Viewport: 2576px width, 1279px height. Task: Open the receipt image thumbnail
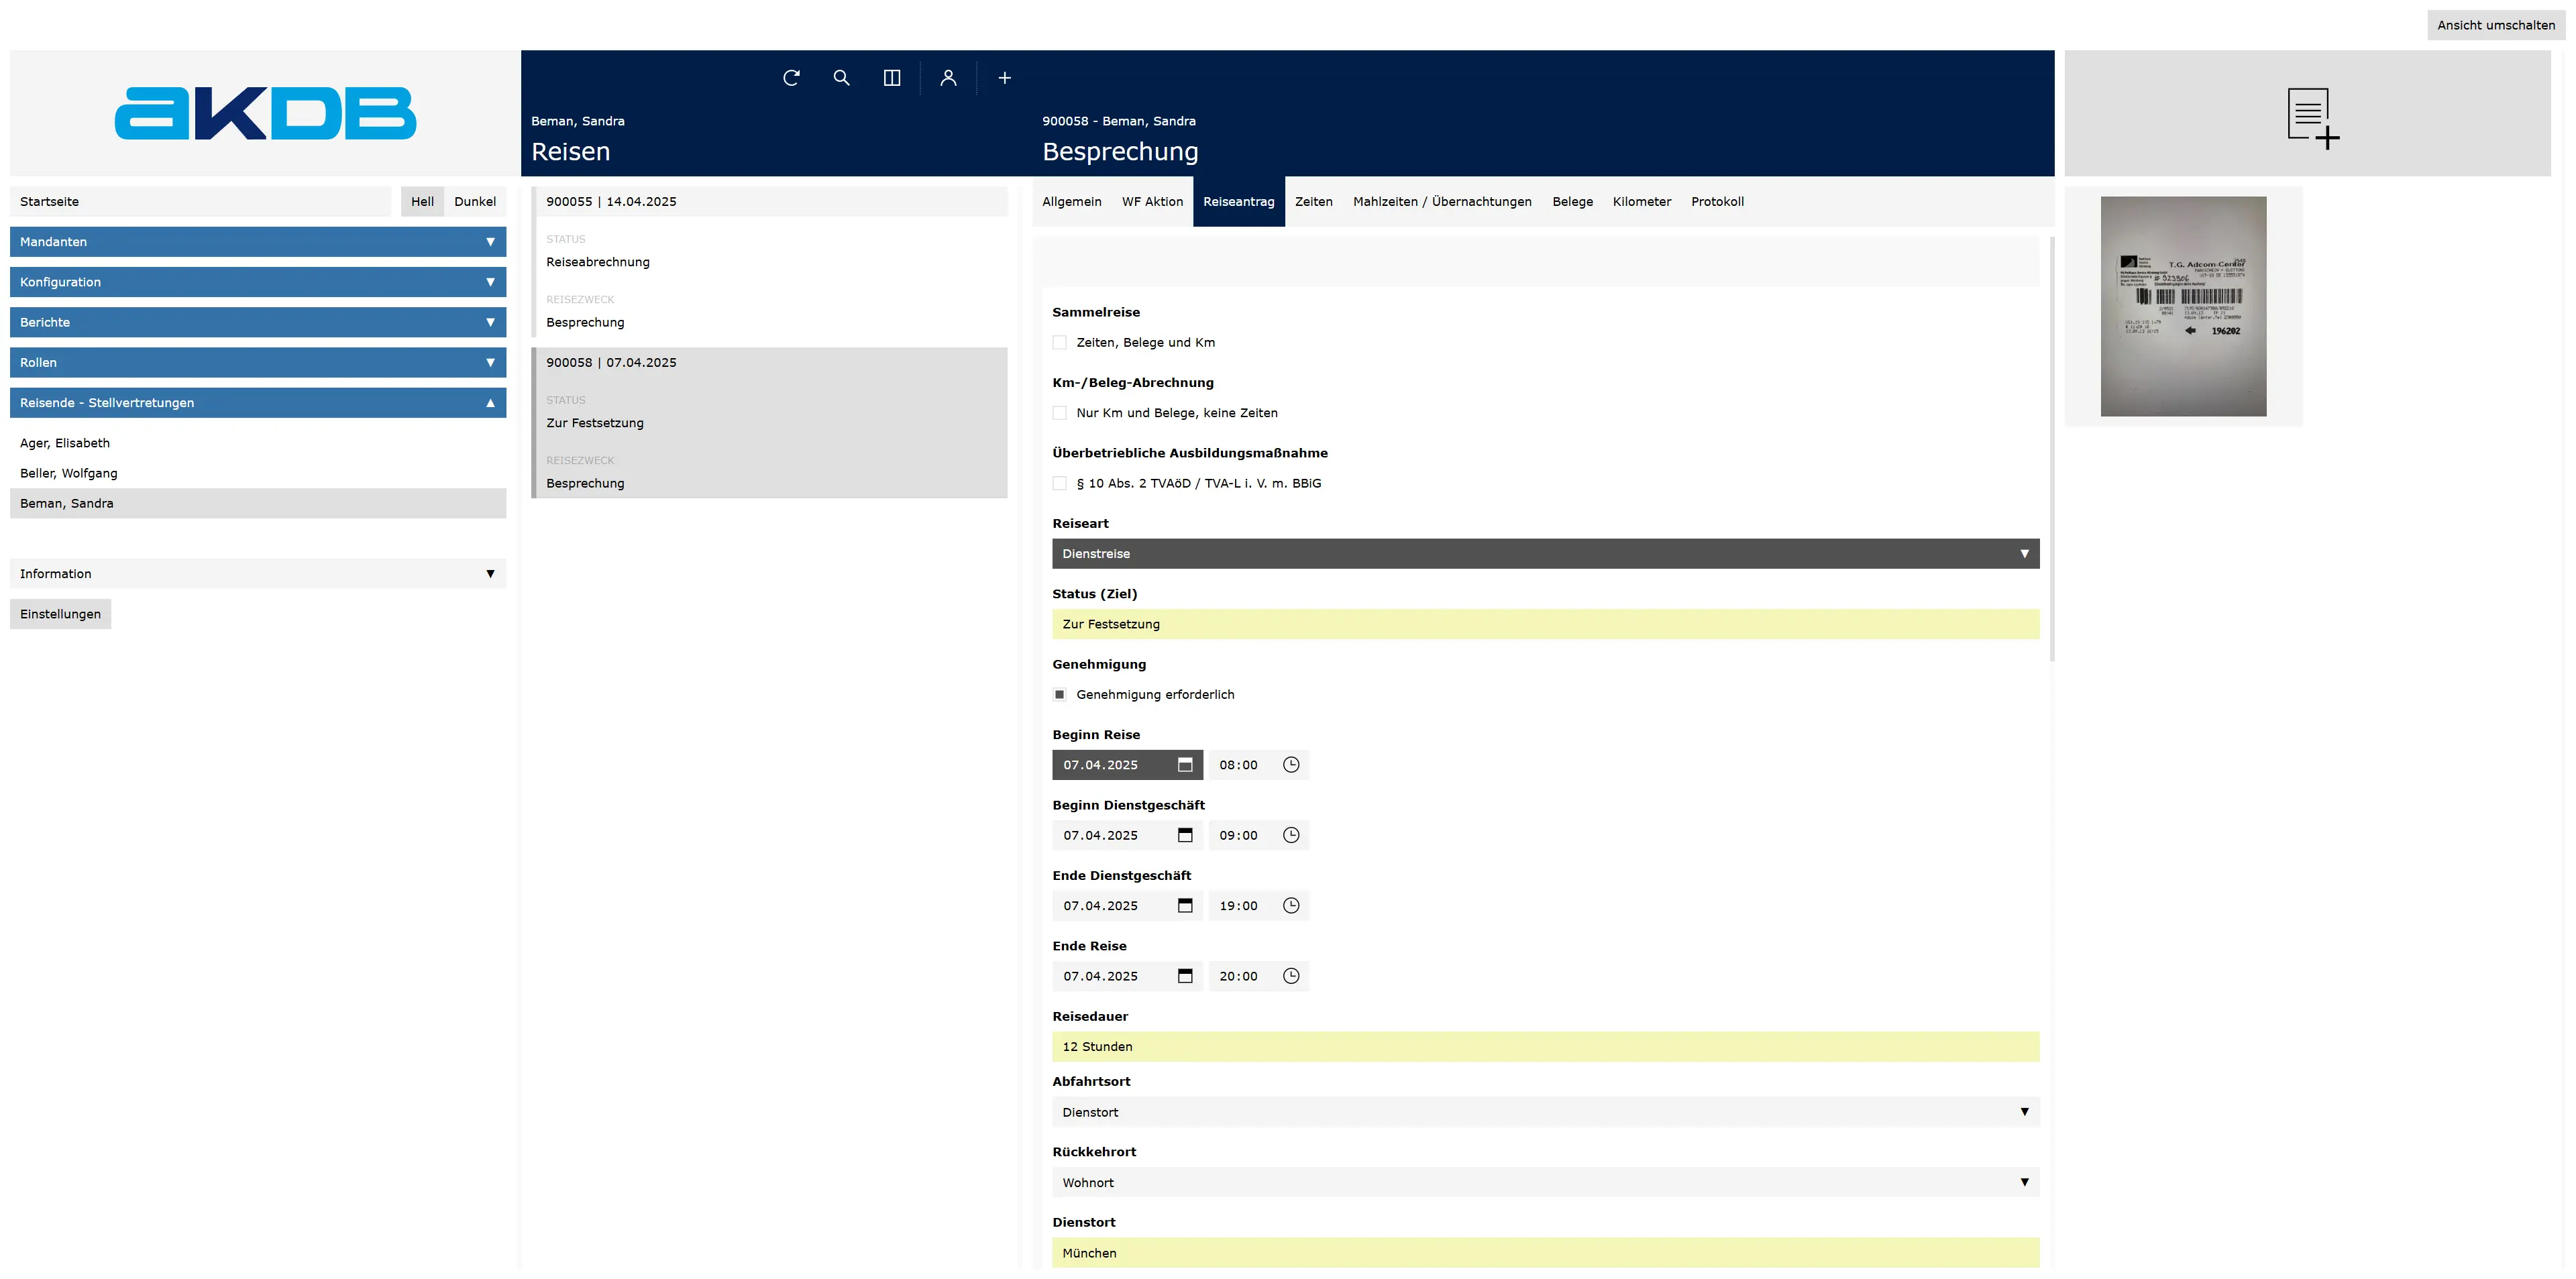click(2183, 306)
